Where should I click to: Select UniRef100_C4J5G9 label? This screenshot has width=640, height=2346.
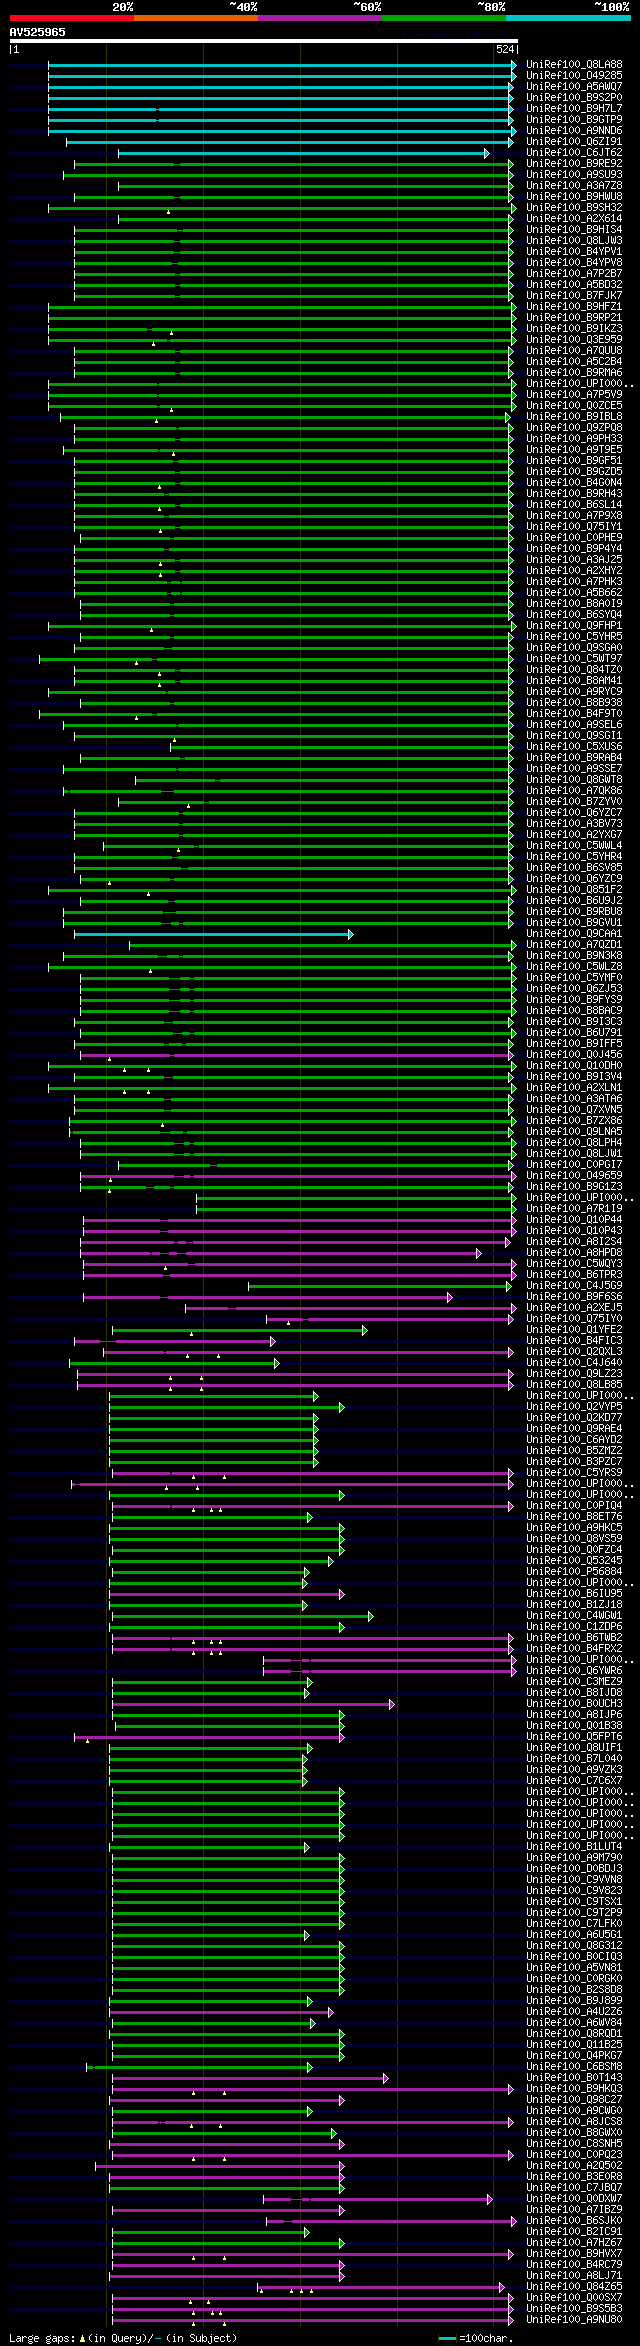point(574,1285)
